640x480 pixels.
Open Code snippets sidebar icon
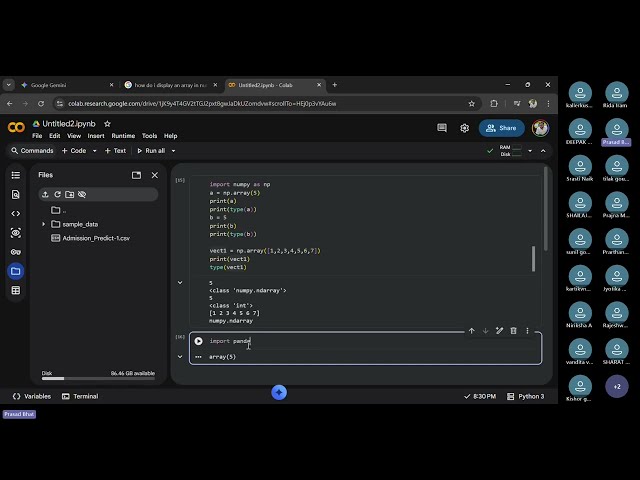[x=16, y=213]
